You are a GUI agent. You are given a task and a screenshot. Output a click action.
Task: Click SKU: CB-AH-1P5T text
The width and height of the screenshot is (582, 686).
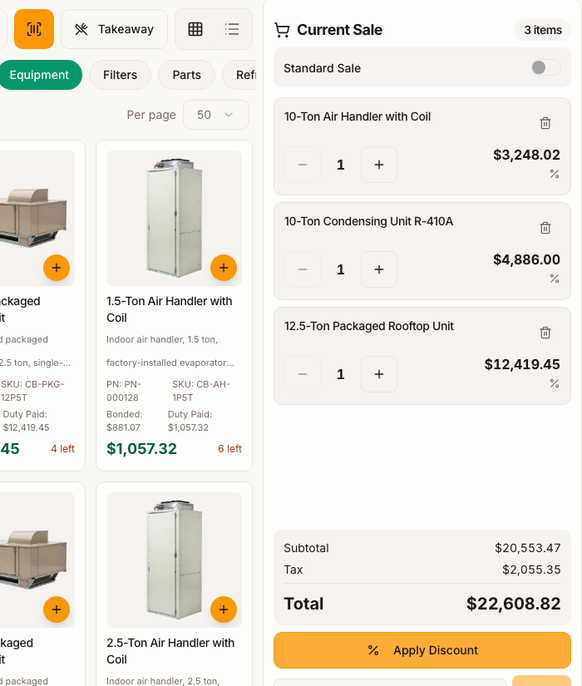[201, 391]
